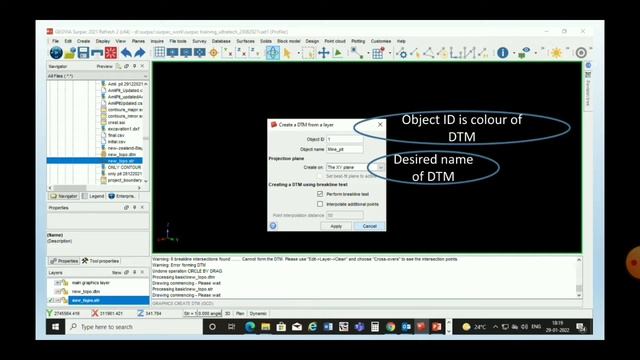Image resolution: width=640 pixels, height=360 pixels.
Task: Click the triangle digitise tool icon
Action: coord(429,53)
